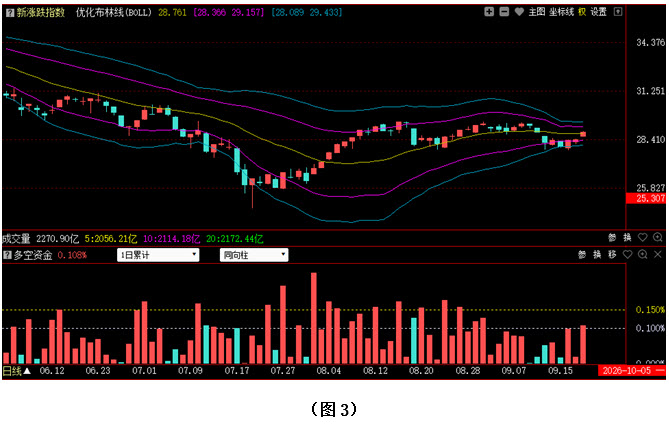Click 换 in the 成交量 panel
Viewport: 669px width, 430px height.
[x=627, y=238]
